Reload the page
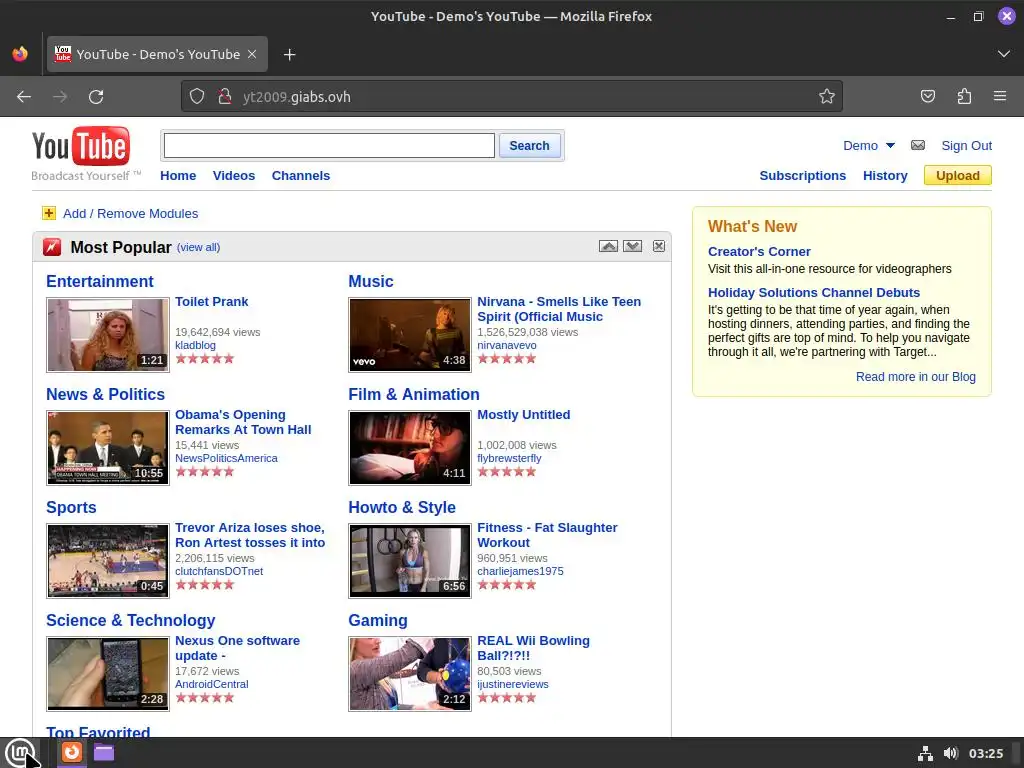 point(96,97)
